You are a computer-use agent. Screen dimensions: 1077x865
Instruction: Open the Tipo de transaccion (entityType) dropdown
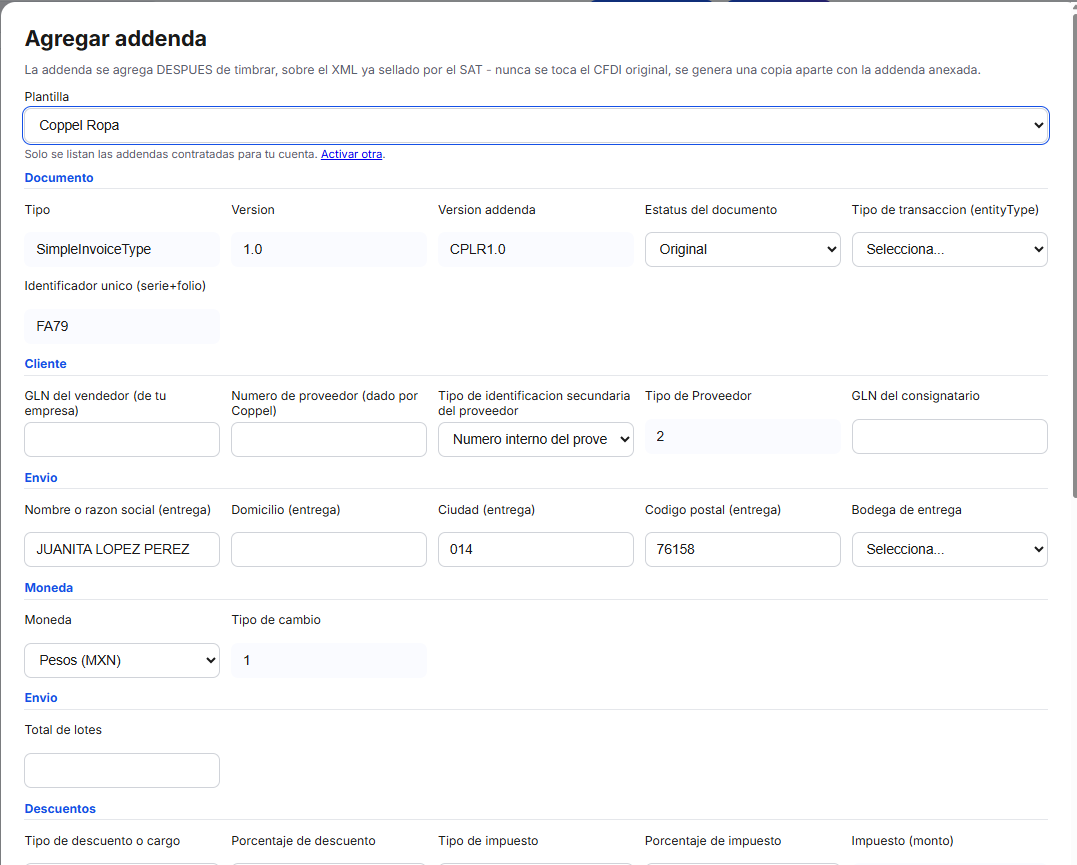(949, 249)
